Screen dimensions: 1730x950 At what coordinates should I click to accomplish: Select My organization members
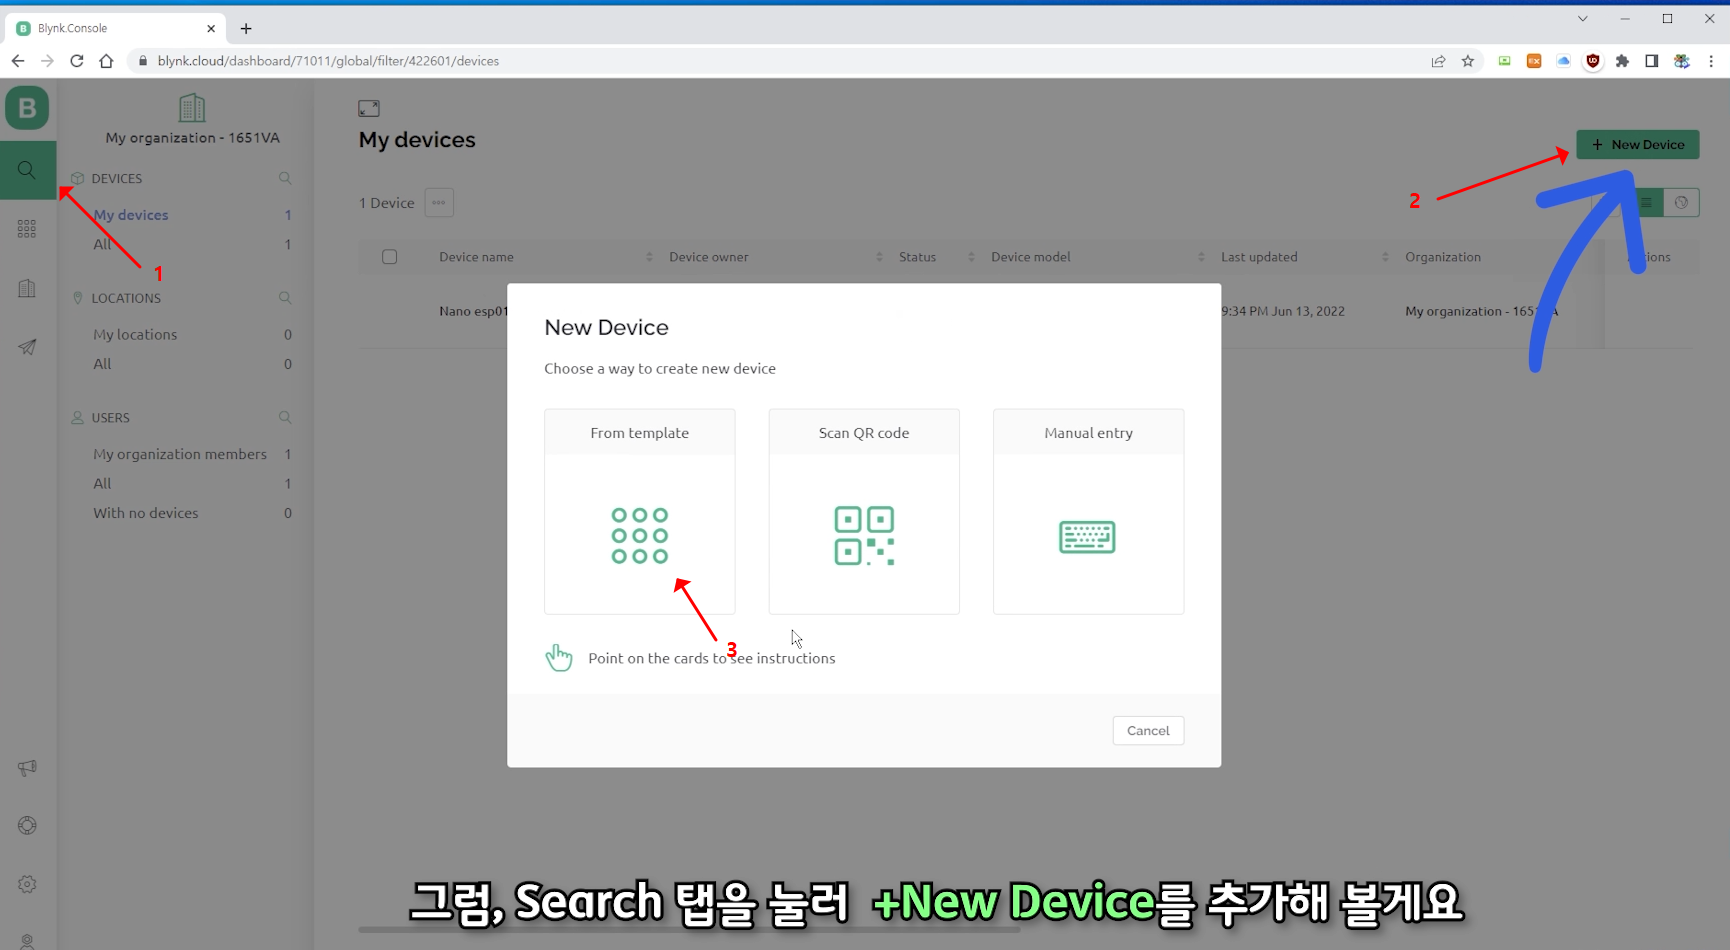(180, 454)
